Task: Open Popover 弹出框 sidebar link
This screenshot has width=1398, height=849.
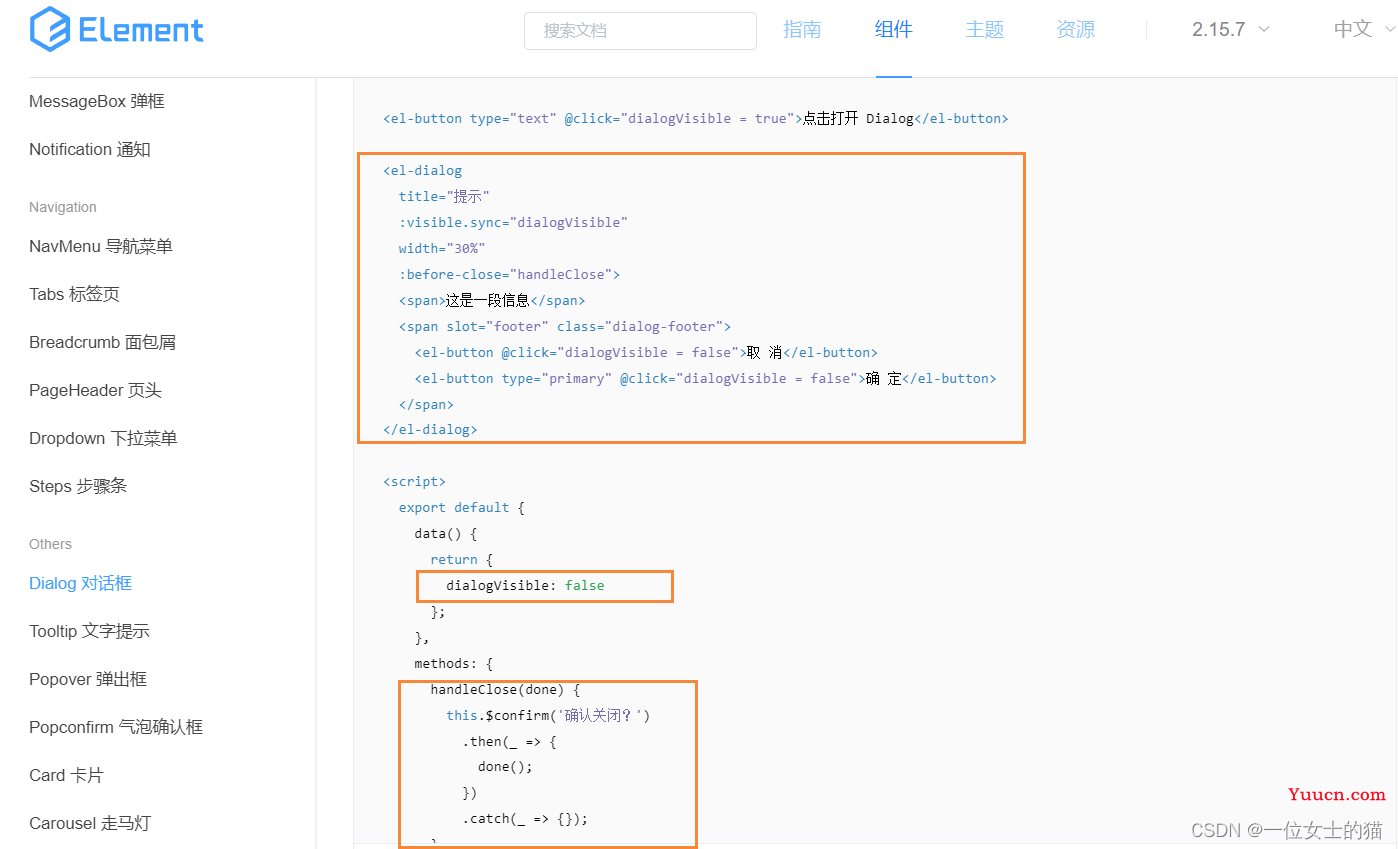Action: tap(88, 679)
